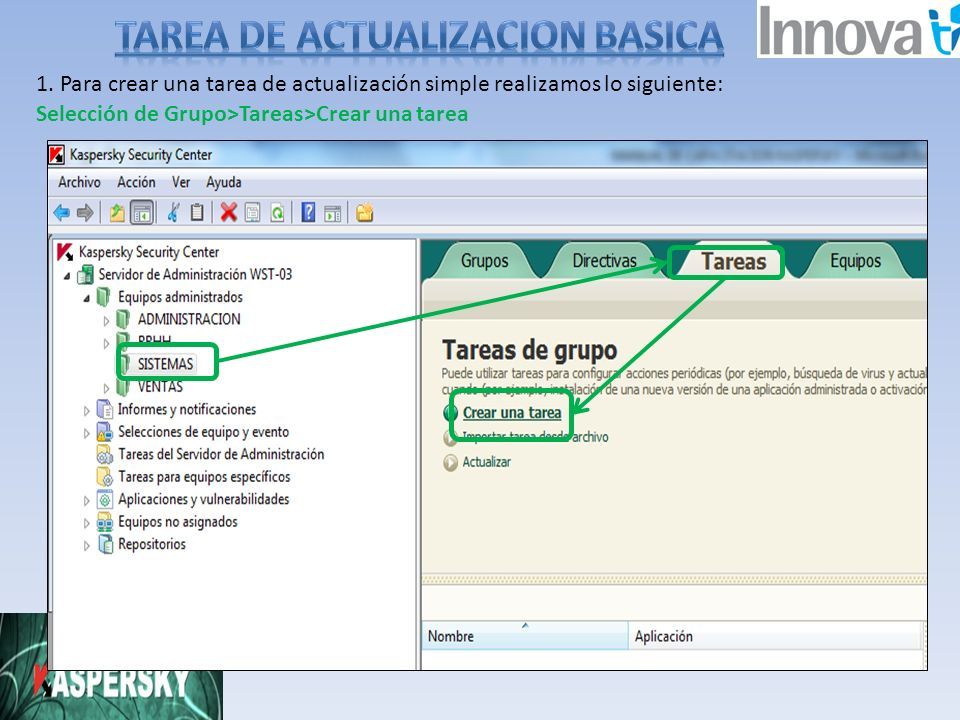
Task: Click the Kaspersky Security Center root node icon
Action: (65, 252)
